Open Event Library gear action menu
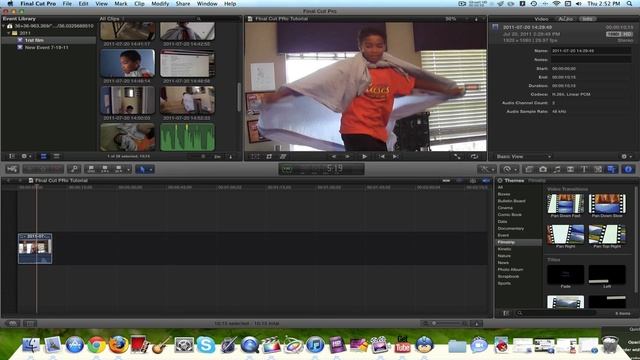 click(26, 156)
